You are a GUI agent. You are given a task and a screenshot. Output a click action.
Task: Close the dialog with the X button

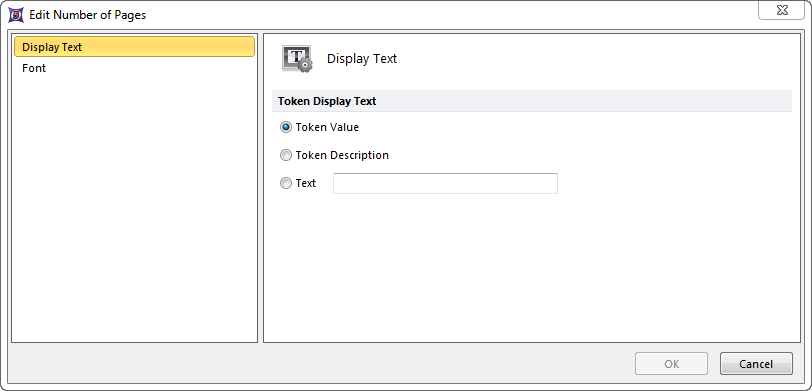[x=781, y=10]
